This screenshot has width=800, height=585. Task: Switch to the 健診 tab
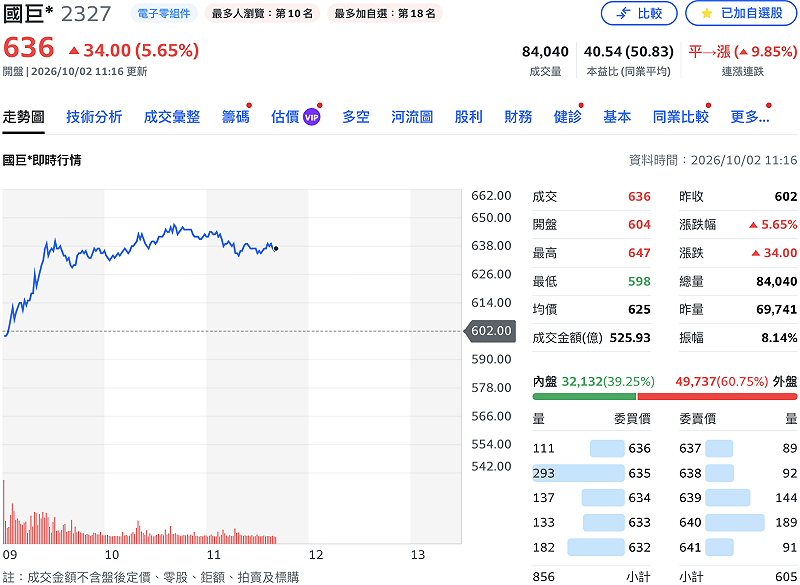(x=567, y=117)
